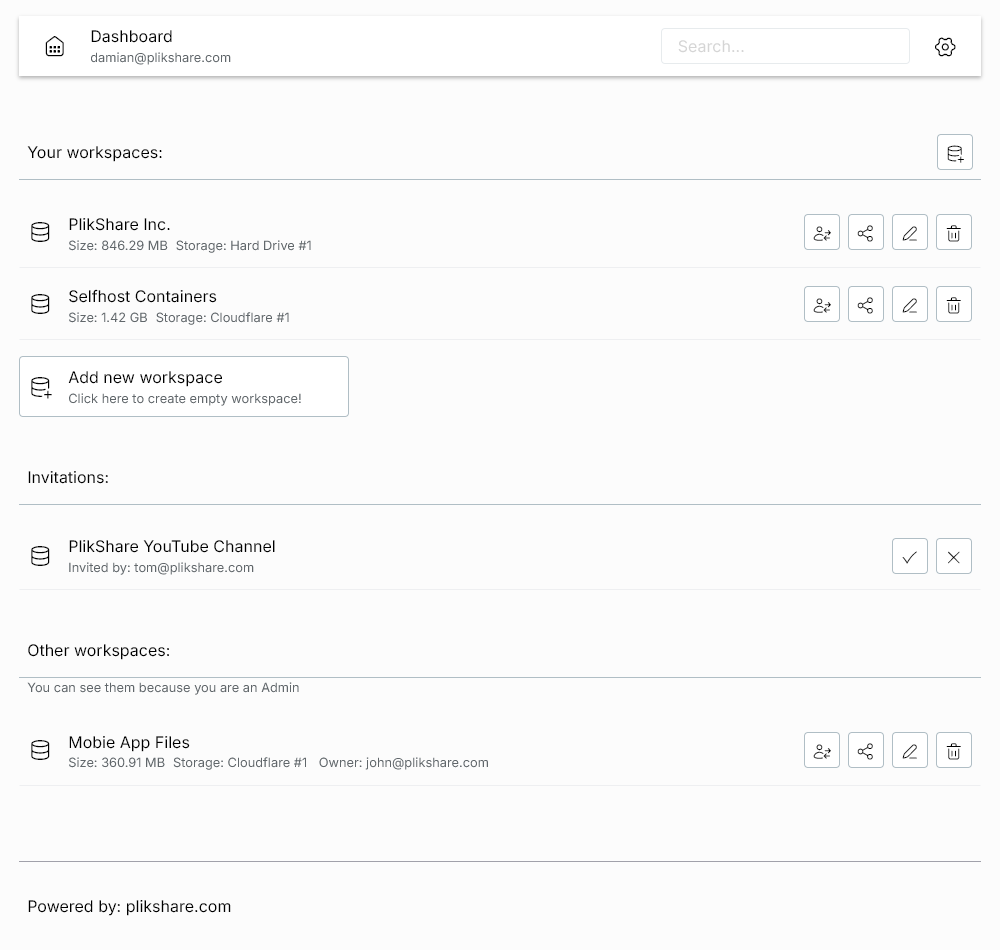Click the PlikShare YouTube Channel invitation title

point(172,546)
